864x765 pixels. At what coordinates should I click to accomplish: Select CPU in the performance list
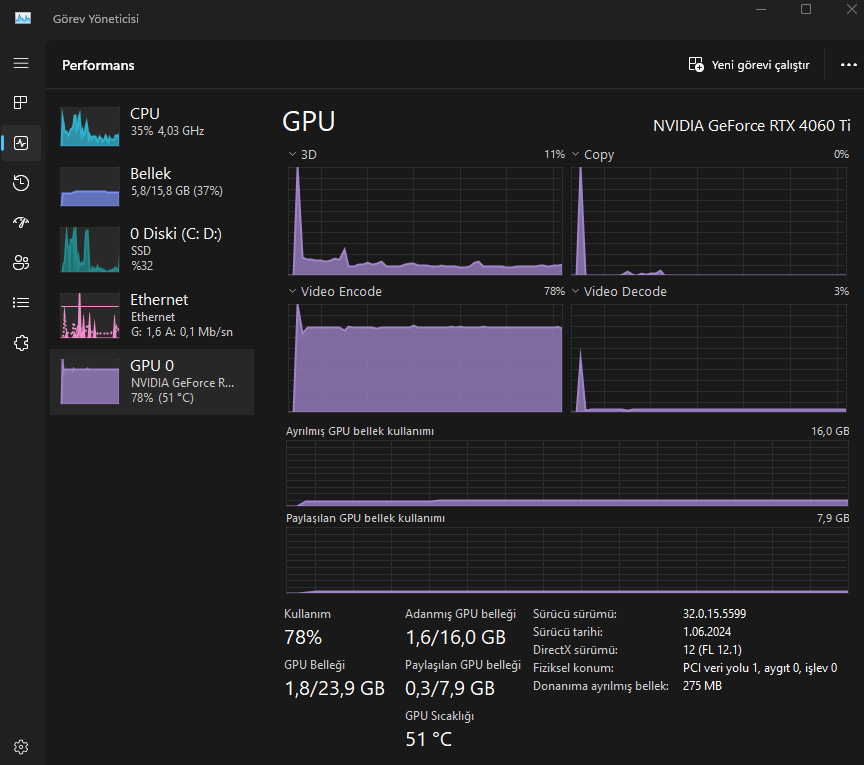(x=152, y=126)
